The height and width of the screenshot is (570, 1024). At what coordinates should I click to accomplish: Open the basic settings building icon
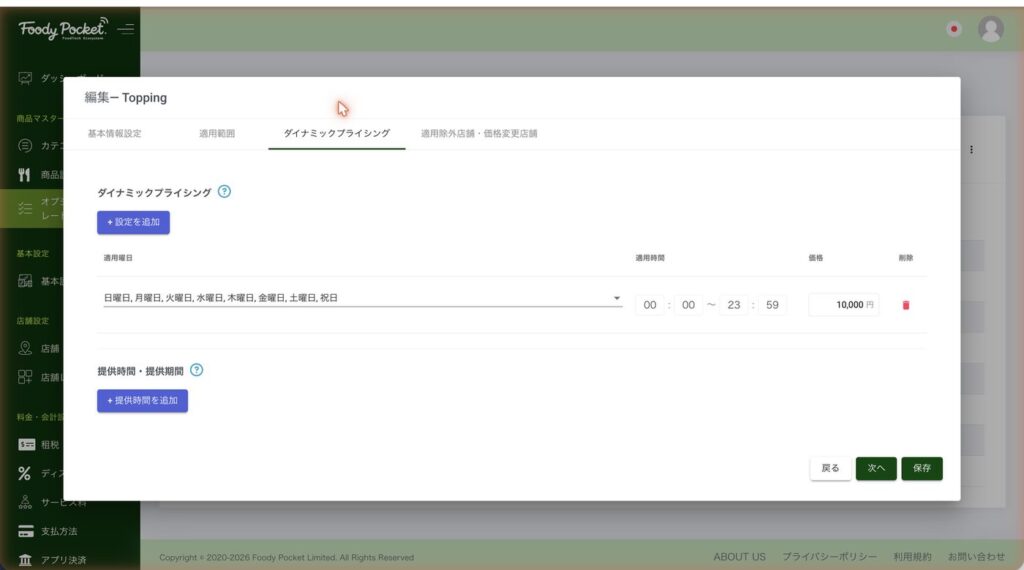[x=25, y=281]
